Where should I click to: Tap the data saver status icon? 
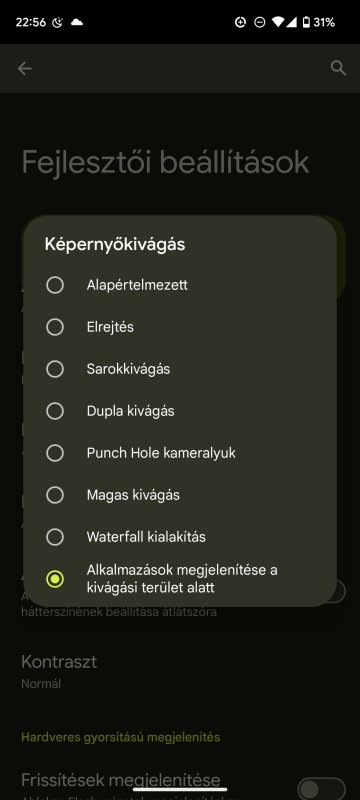[240, 22]
